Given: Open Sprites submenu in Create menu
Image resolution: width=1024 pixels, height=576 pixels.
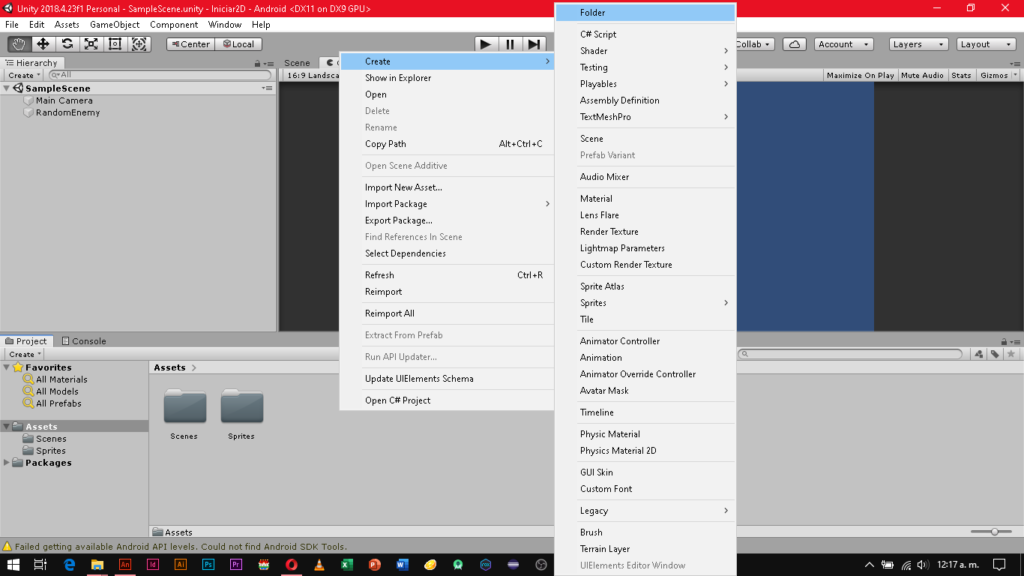Looking at the screenshot, I should [x=645, y=303].
